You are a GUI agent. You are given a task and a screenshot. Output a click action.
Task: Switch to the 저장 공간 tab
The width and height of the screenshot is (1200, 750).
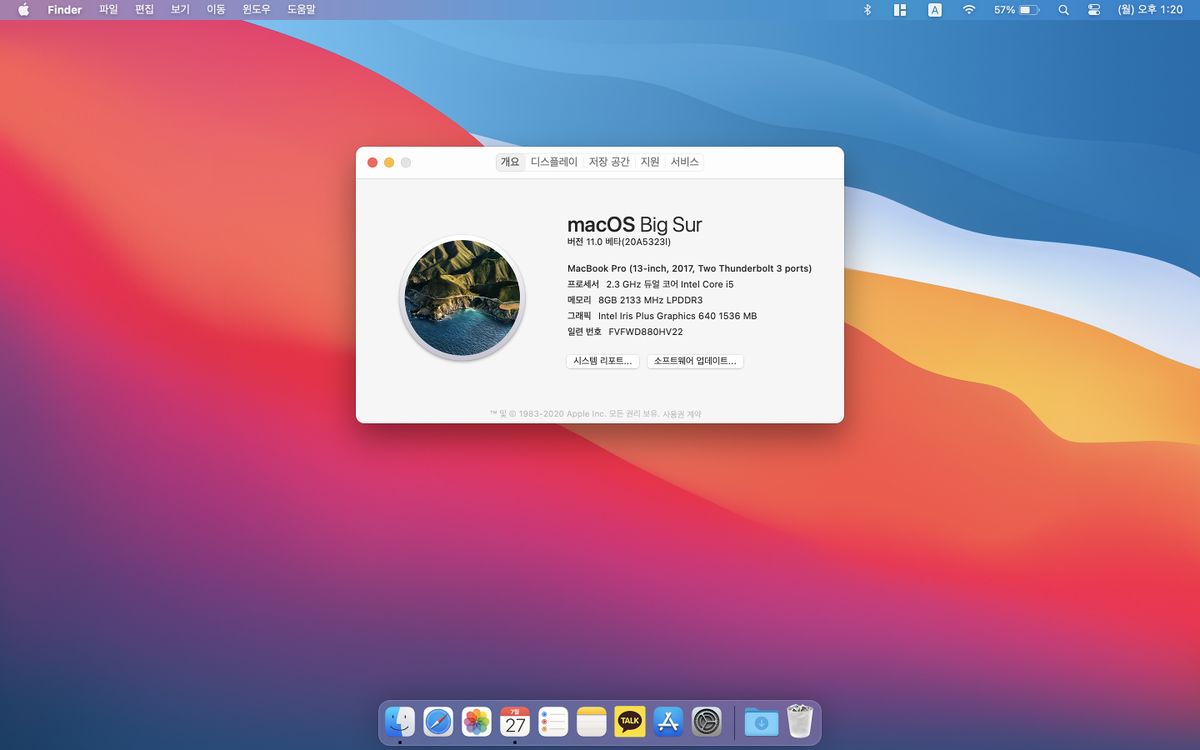(609, 162)
